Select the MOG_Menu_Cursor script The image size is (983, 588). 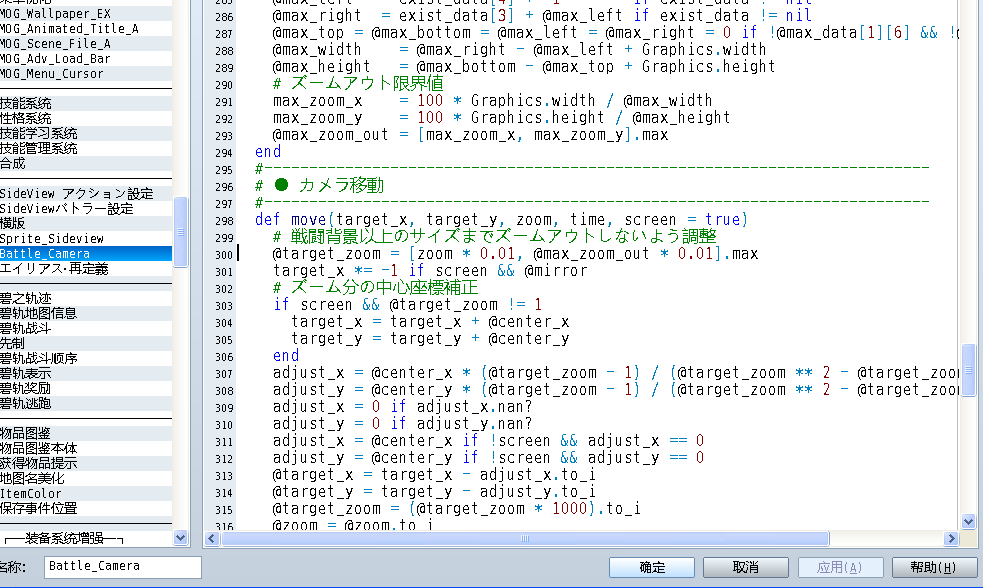[86, 73]
